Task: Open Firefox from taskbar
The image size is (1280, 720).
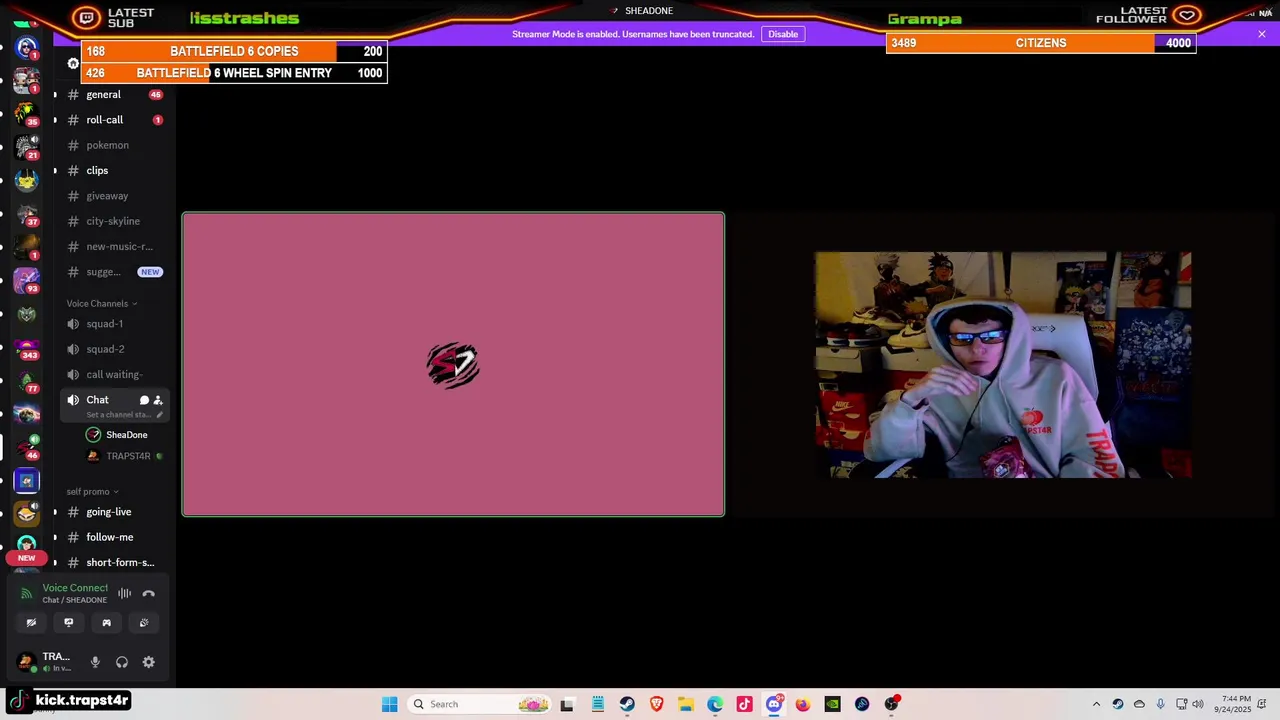Action: pos(803,704)
